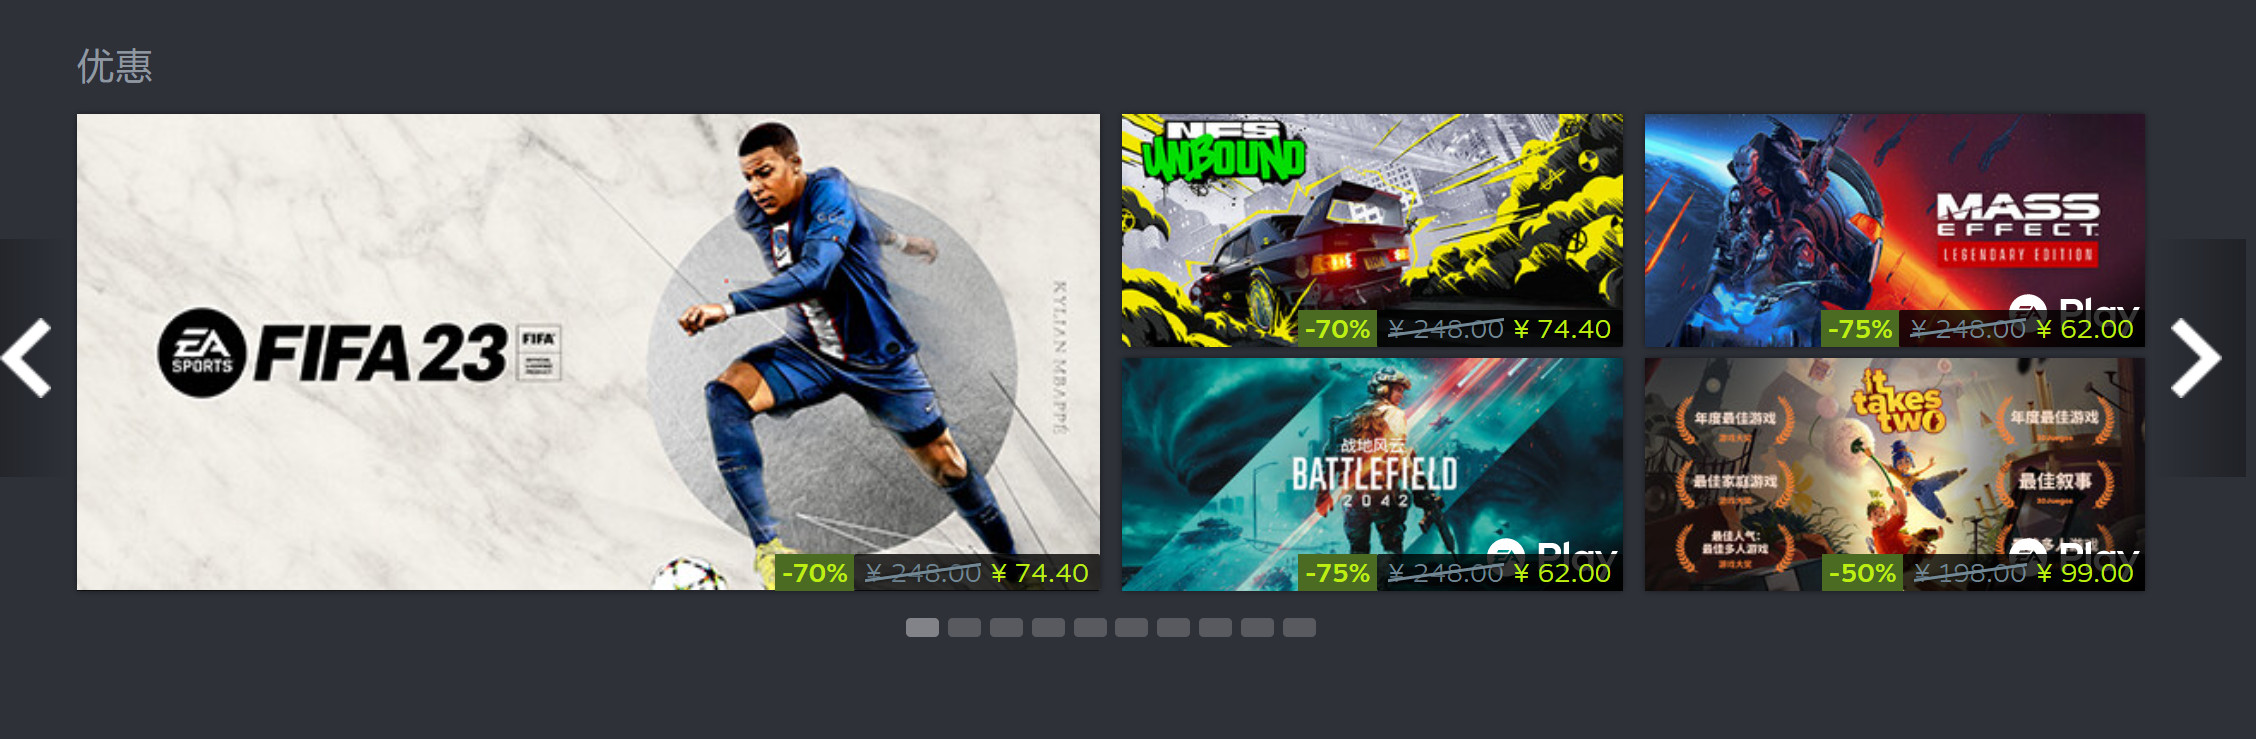Click the FIFA 23 -70% discount badge
The width and height of the screenshot is (2256, 739).
(814, 572)
